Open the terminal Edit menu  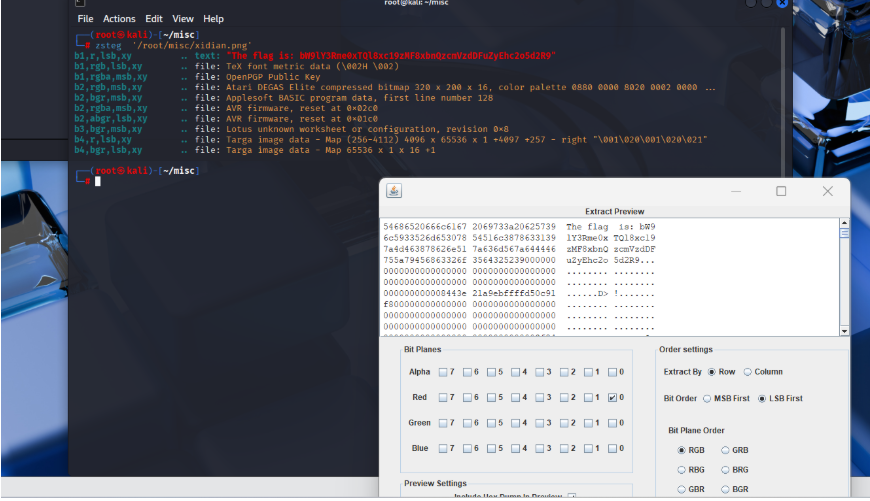pyautogui.click(x=154, y=19)
